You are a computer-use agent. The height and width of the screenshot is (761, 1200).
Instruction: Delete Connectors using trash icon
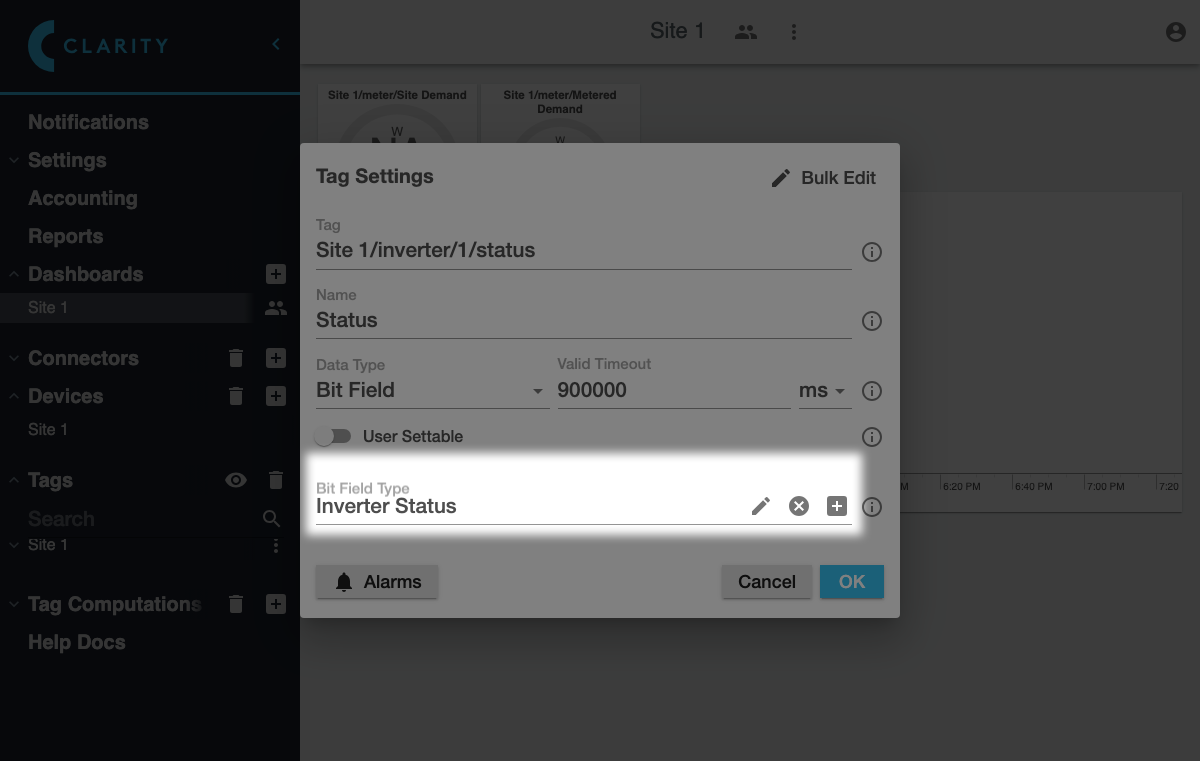[x=236, y=358]
